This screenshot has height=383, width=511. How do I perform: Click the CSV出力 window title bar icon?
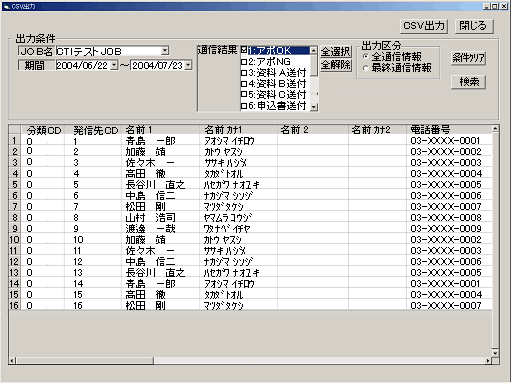[x=7, y=6]
